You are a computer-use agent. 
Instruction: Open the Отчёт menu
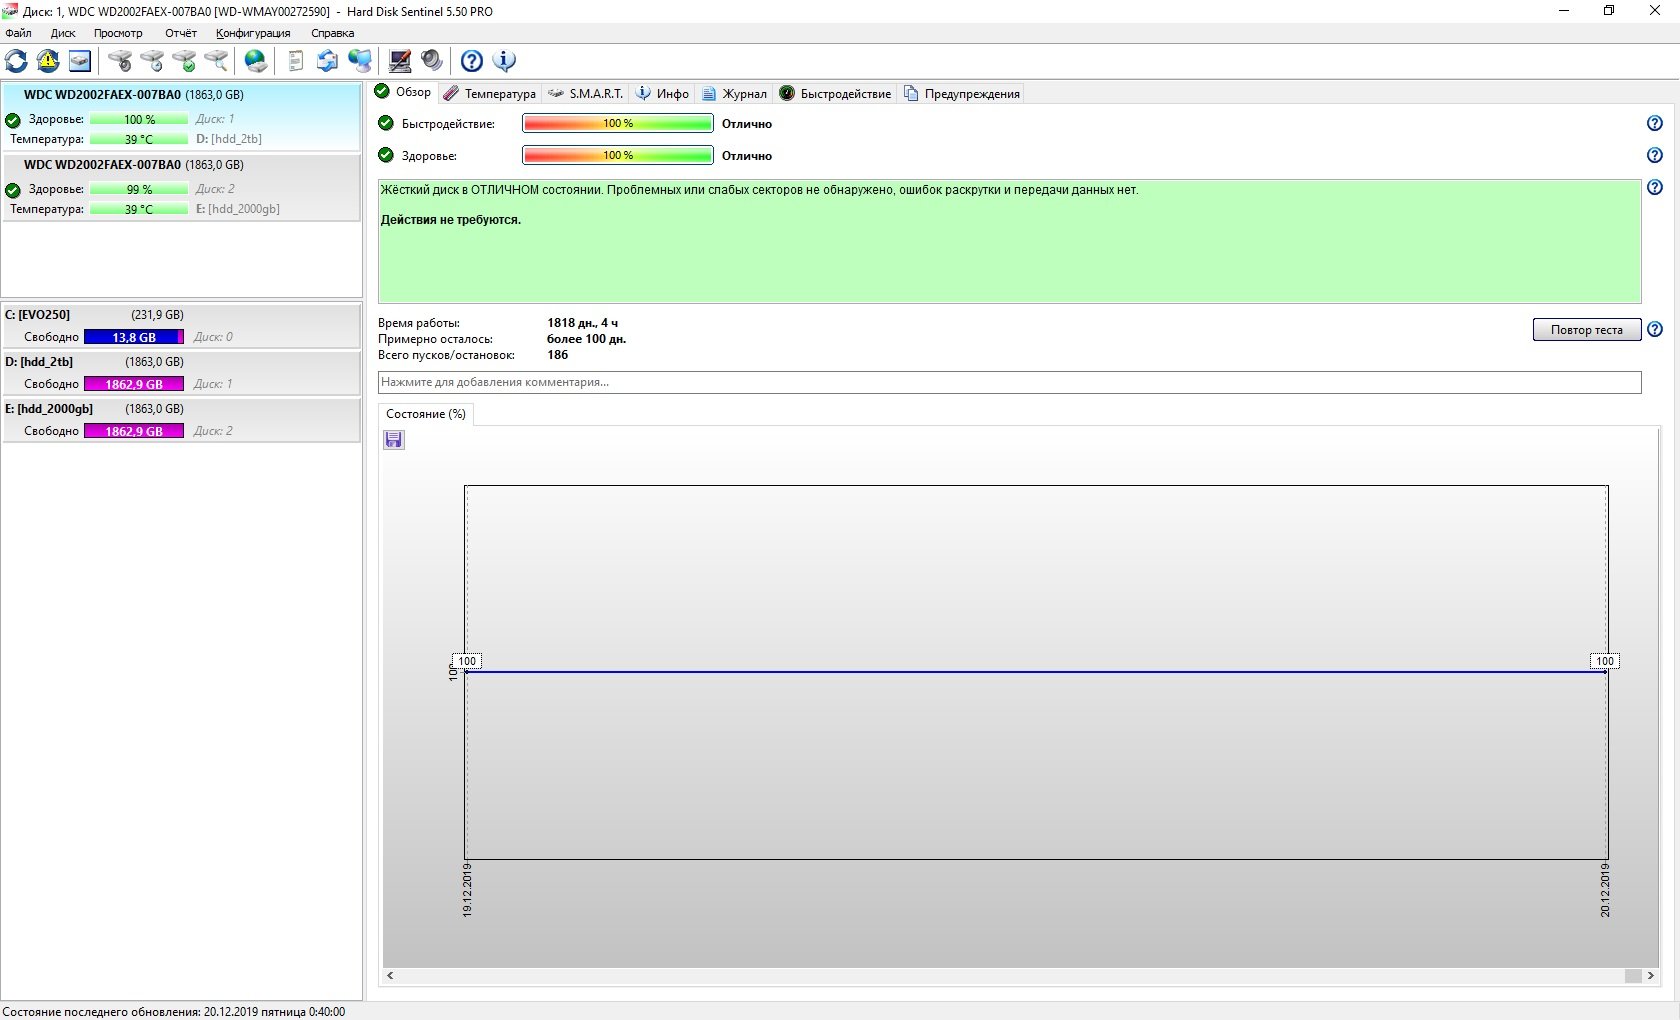pyautogui.click(x=181, y=33)
